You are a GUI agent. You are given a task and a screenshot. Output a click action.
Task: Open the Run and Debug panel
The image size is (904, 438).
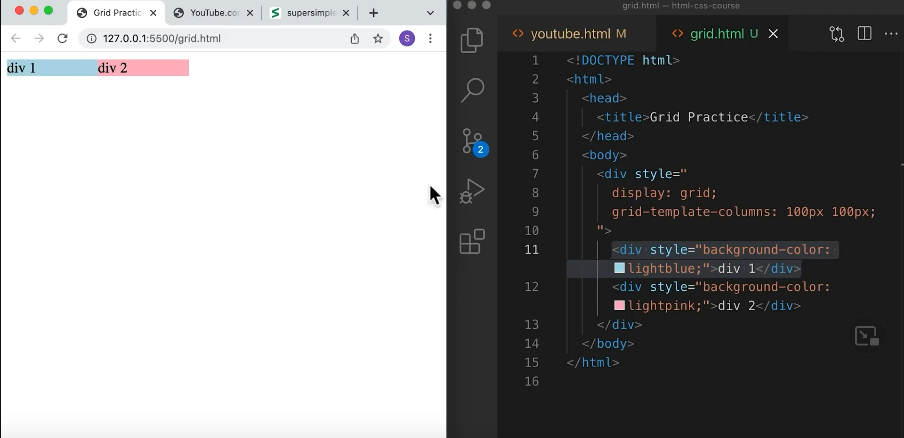tap(472, 191)
